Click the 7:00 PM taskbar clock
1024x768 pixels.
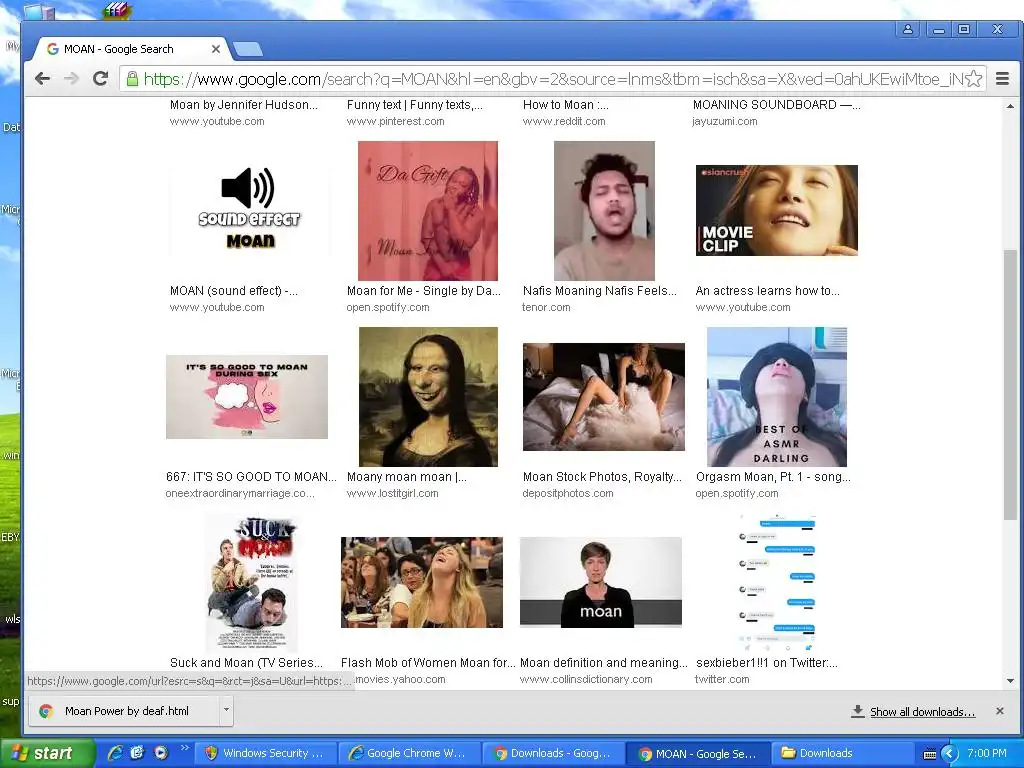coord(987,753)
